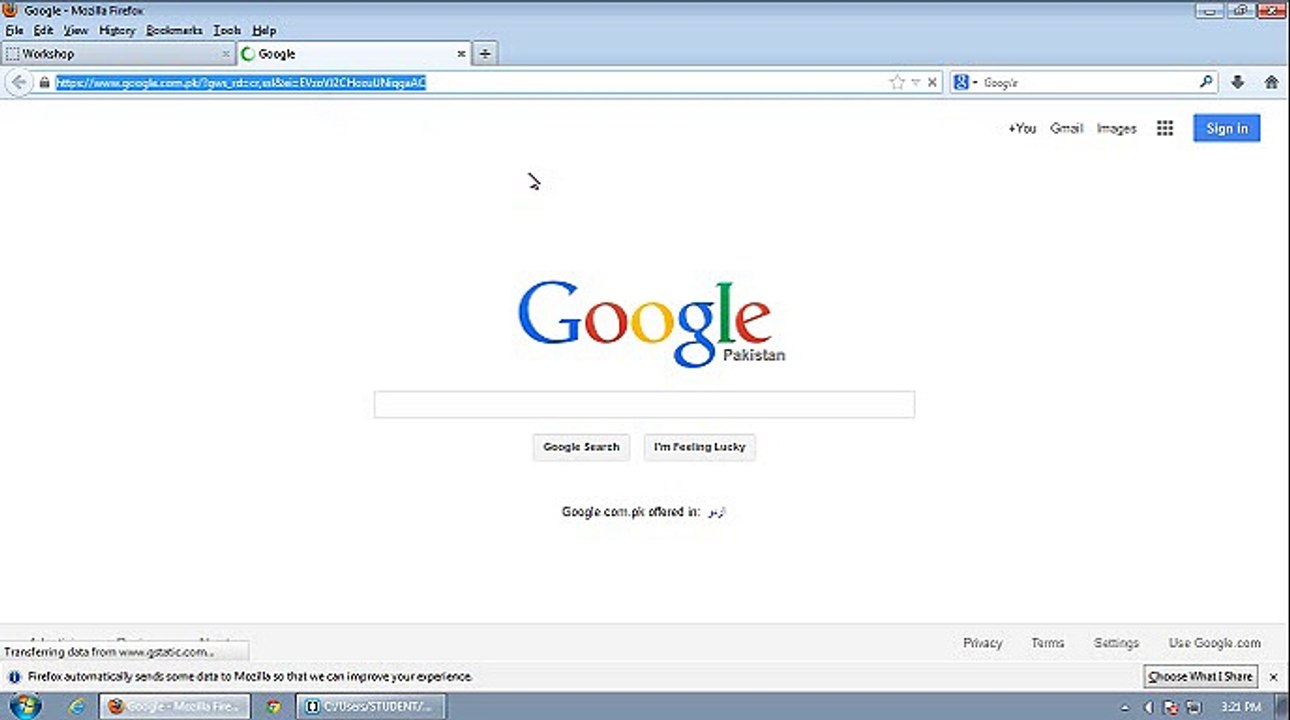The width and height of the screenshot is (1290, 720).
Task: Click the back navigation arrow
Action: point(19,83)
